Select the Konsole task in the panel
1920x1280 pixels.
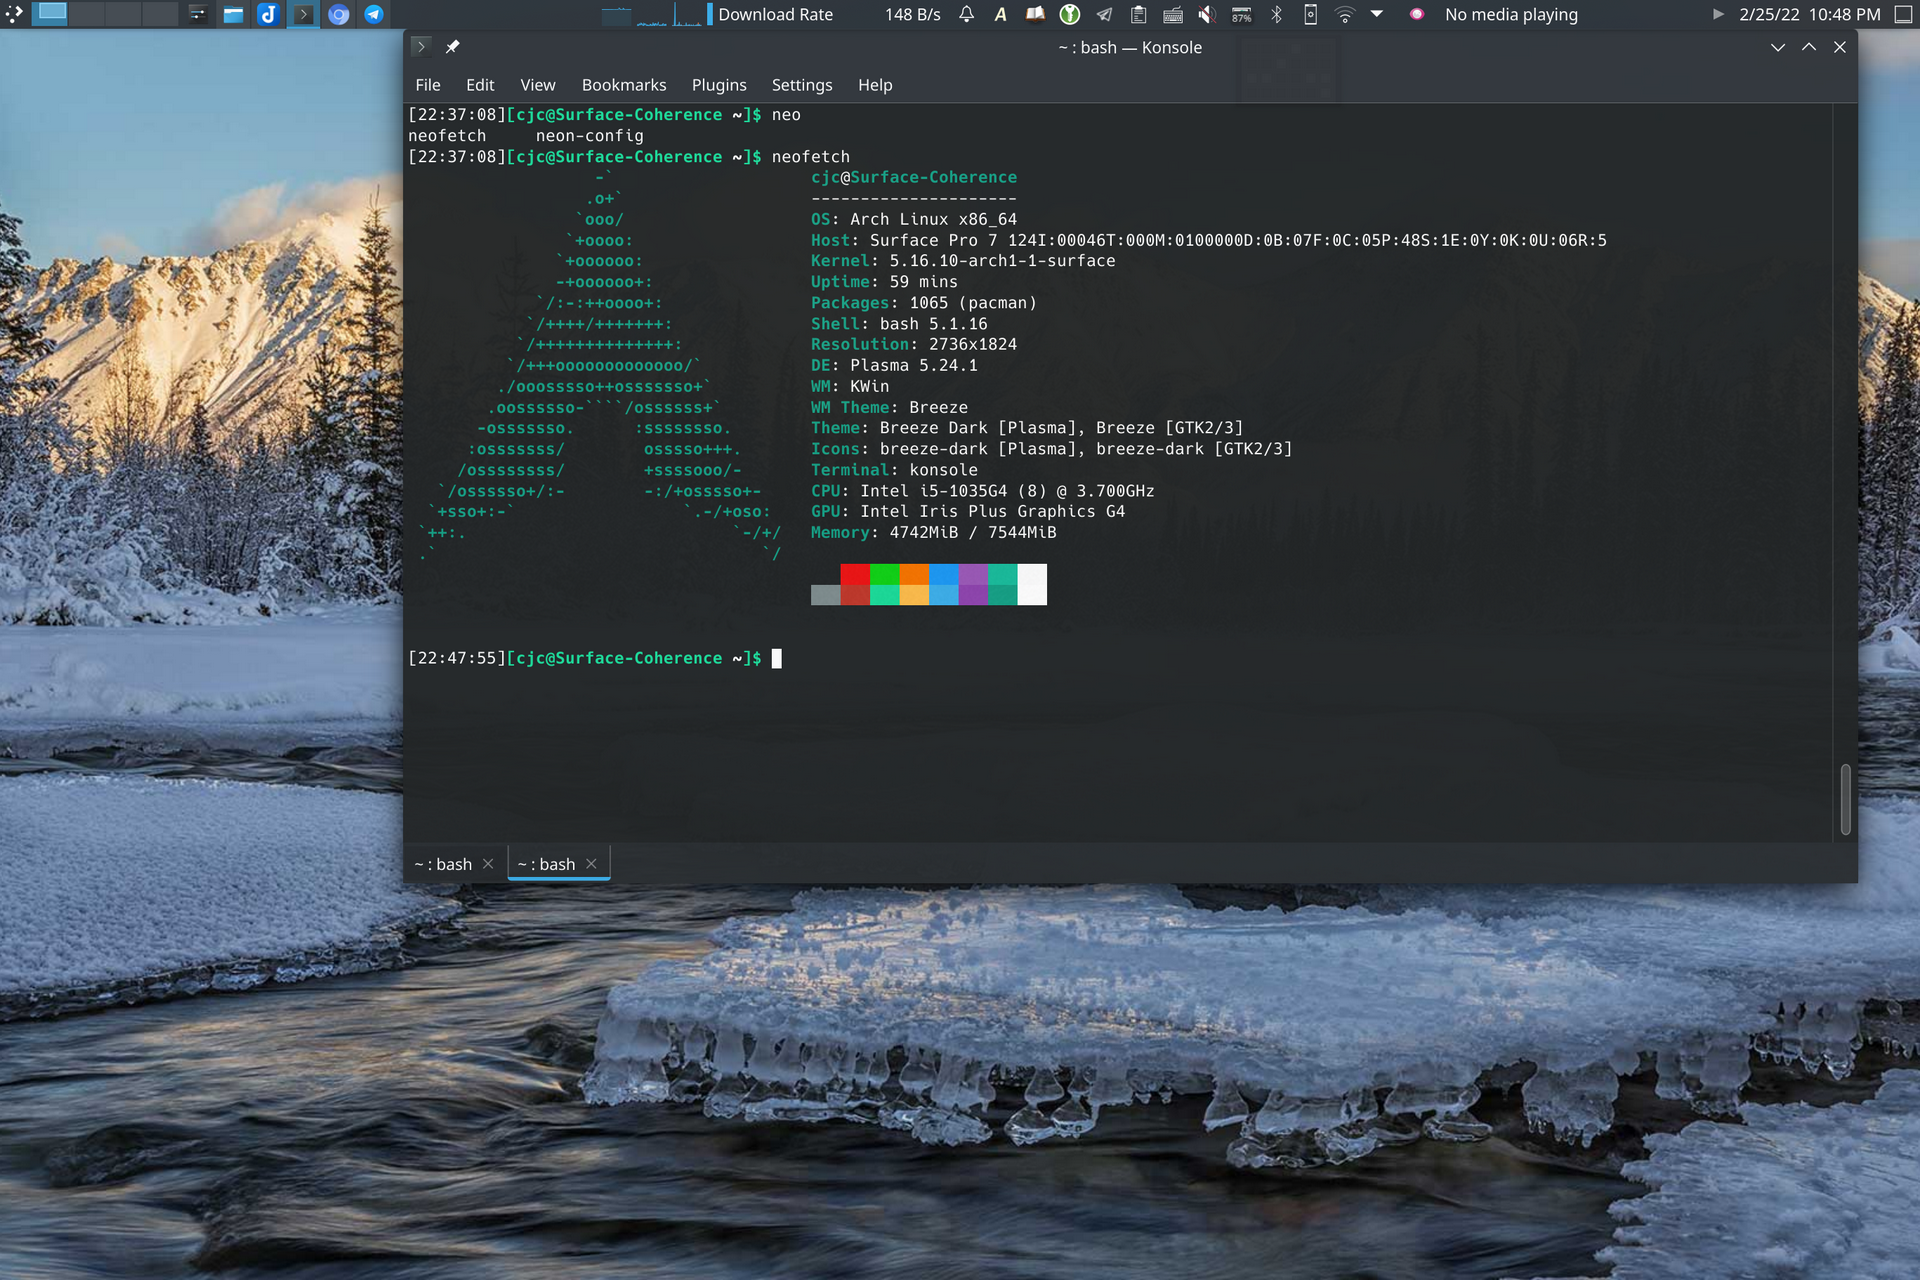tap(303, 14)
